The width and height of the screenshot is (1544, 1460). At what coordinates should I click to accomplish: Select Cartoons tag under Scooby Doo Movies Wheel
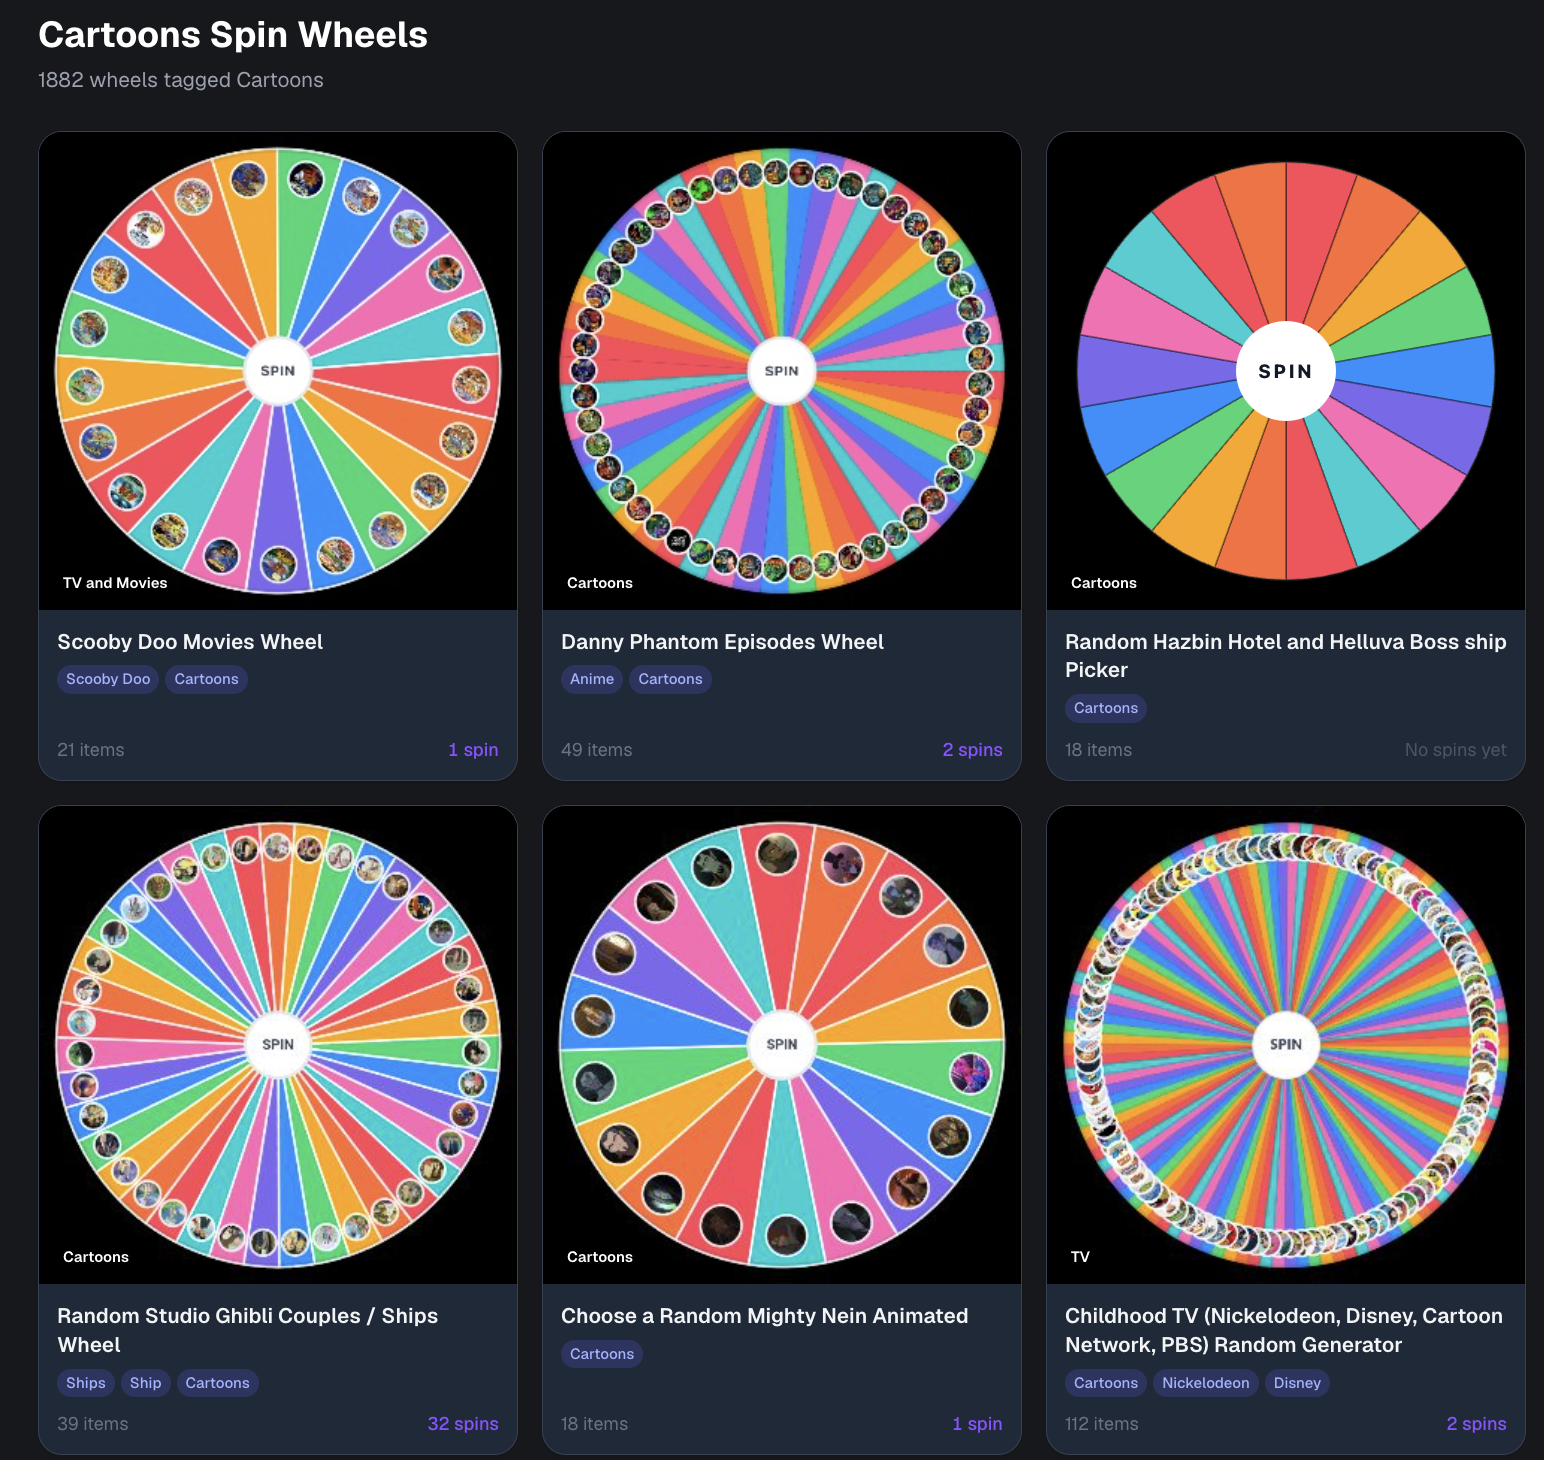pyautogui.click(x=206, y=679)
